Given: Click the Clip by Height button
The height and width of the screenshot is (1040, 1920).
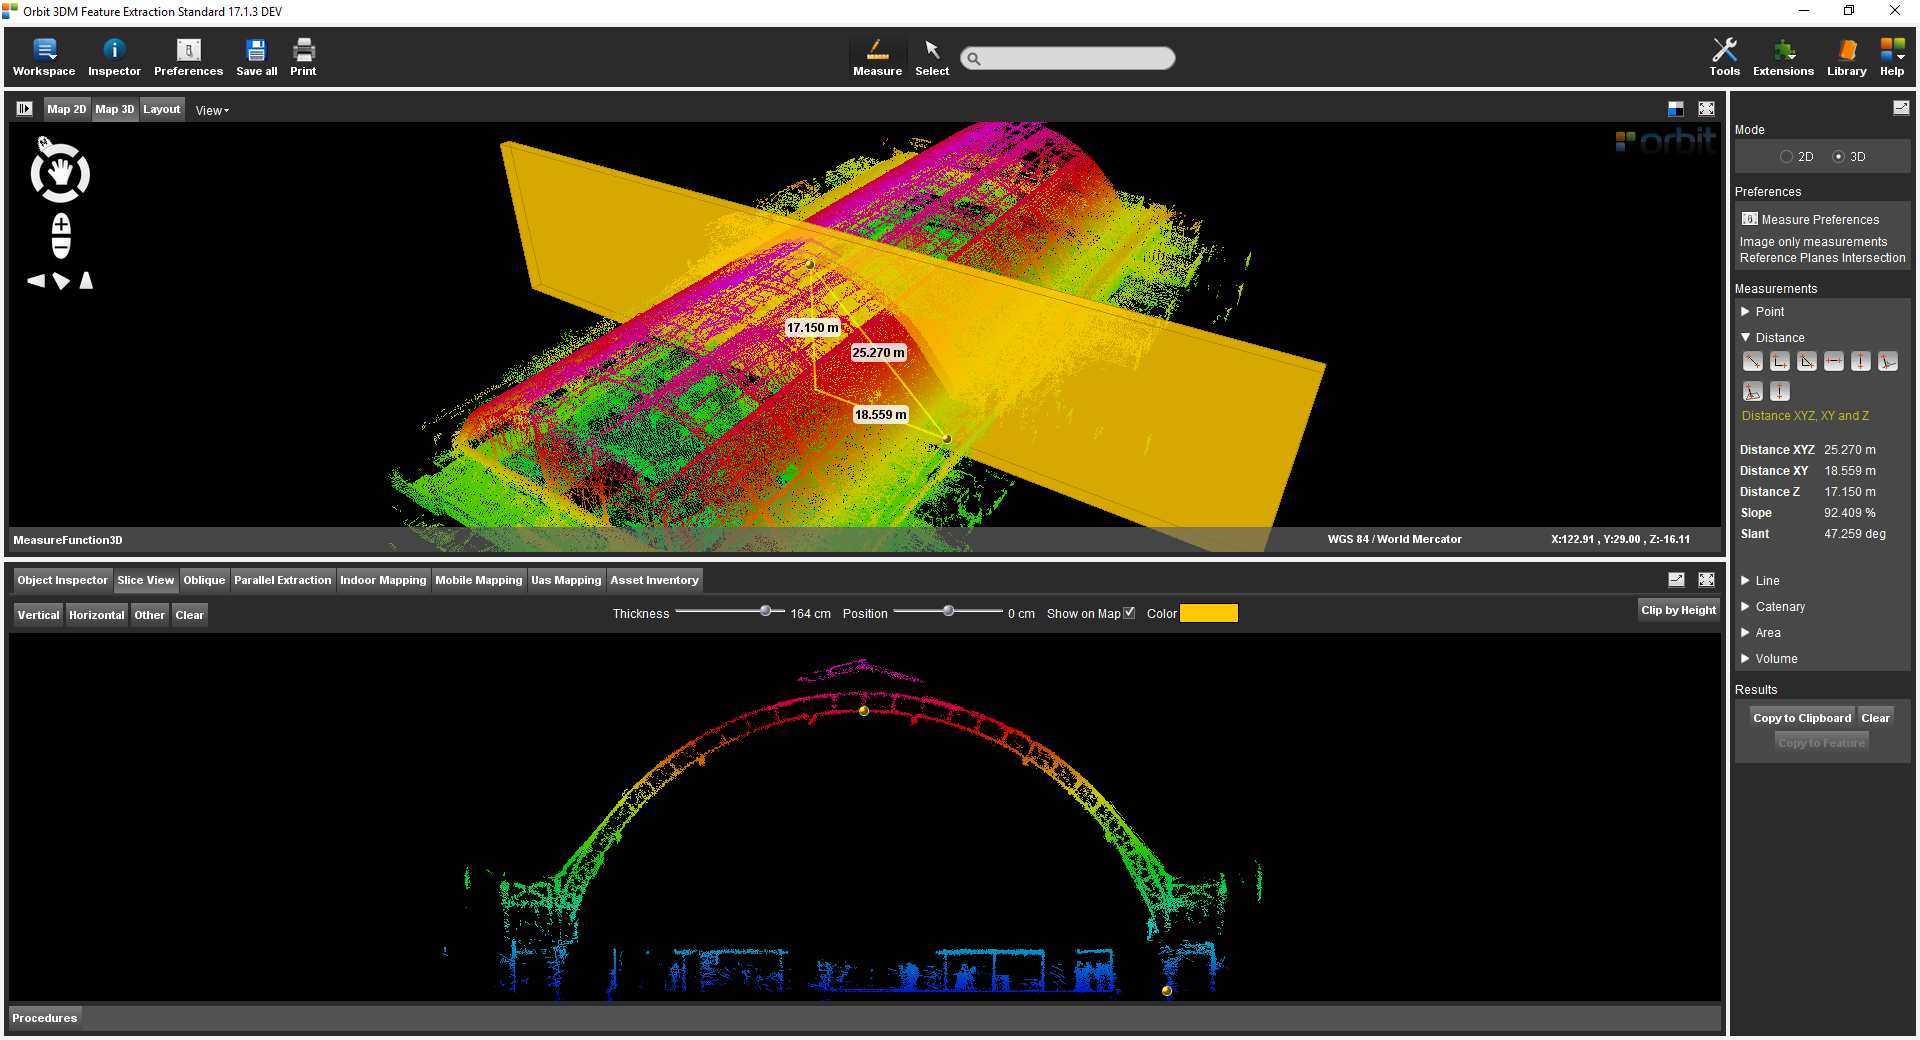Looking at the screenshot, I should 1678,610.
